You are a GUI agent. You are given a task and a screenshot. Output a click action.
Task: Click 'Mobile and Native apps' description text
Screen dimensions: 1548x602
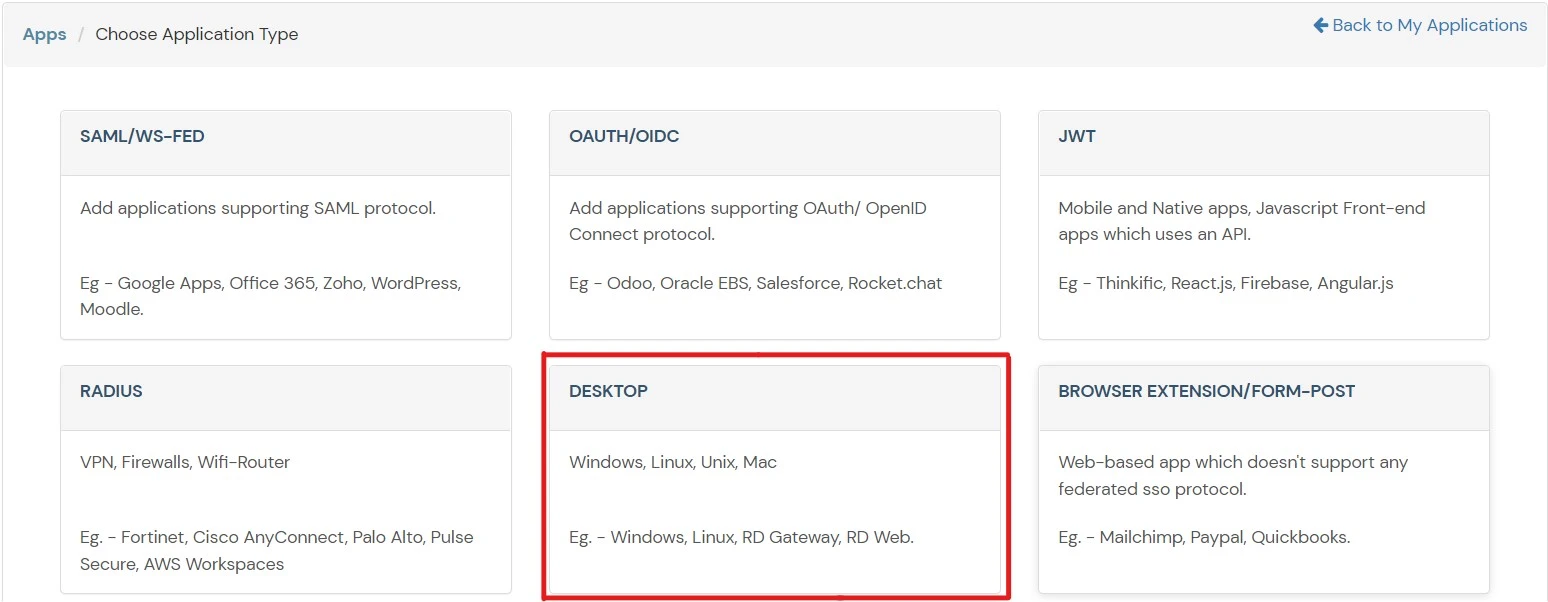coord(1242,221)
